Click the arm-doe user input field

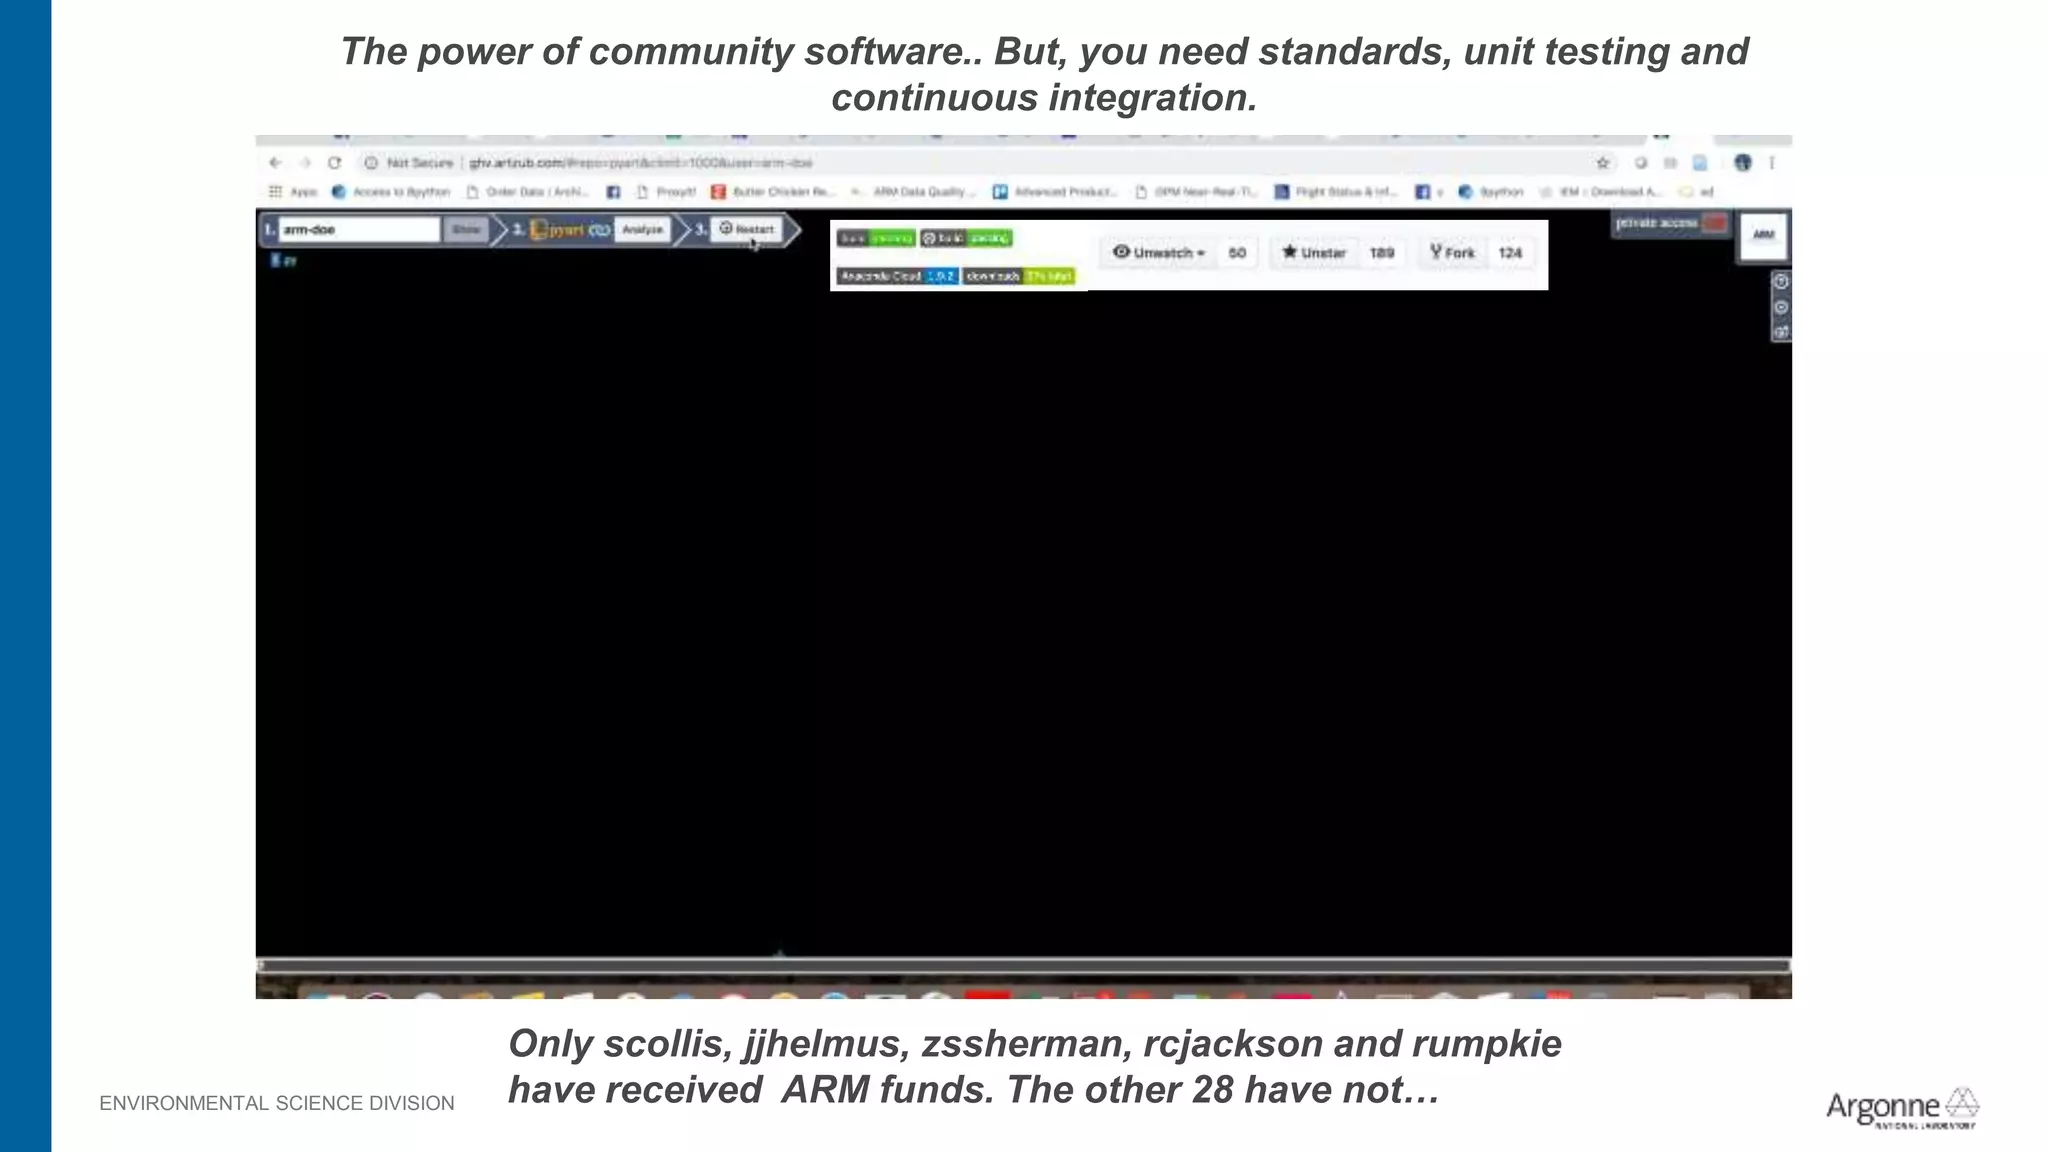pos(359,230)
